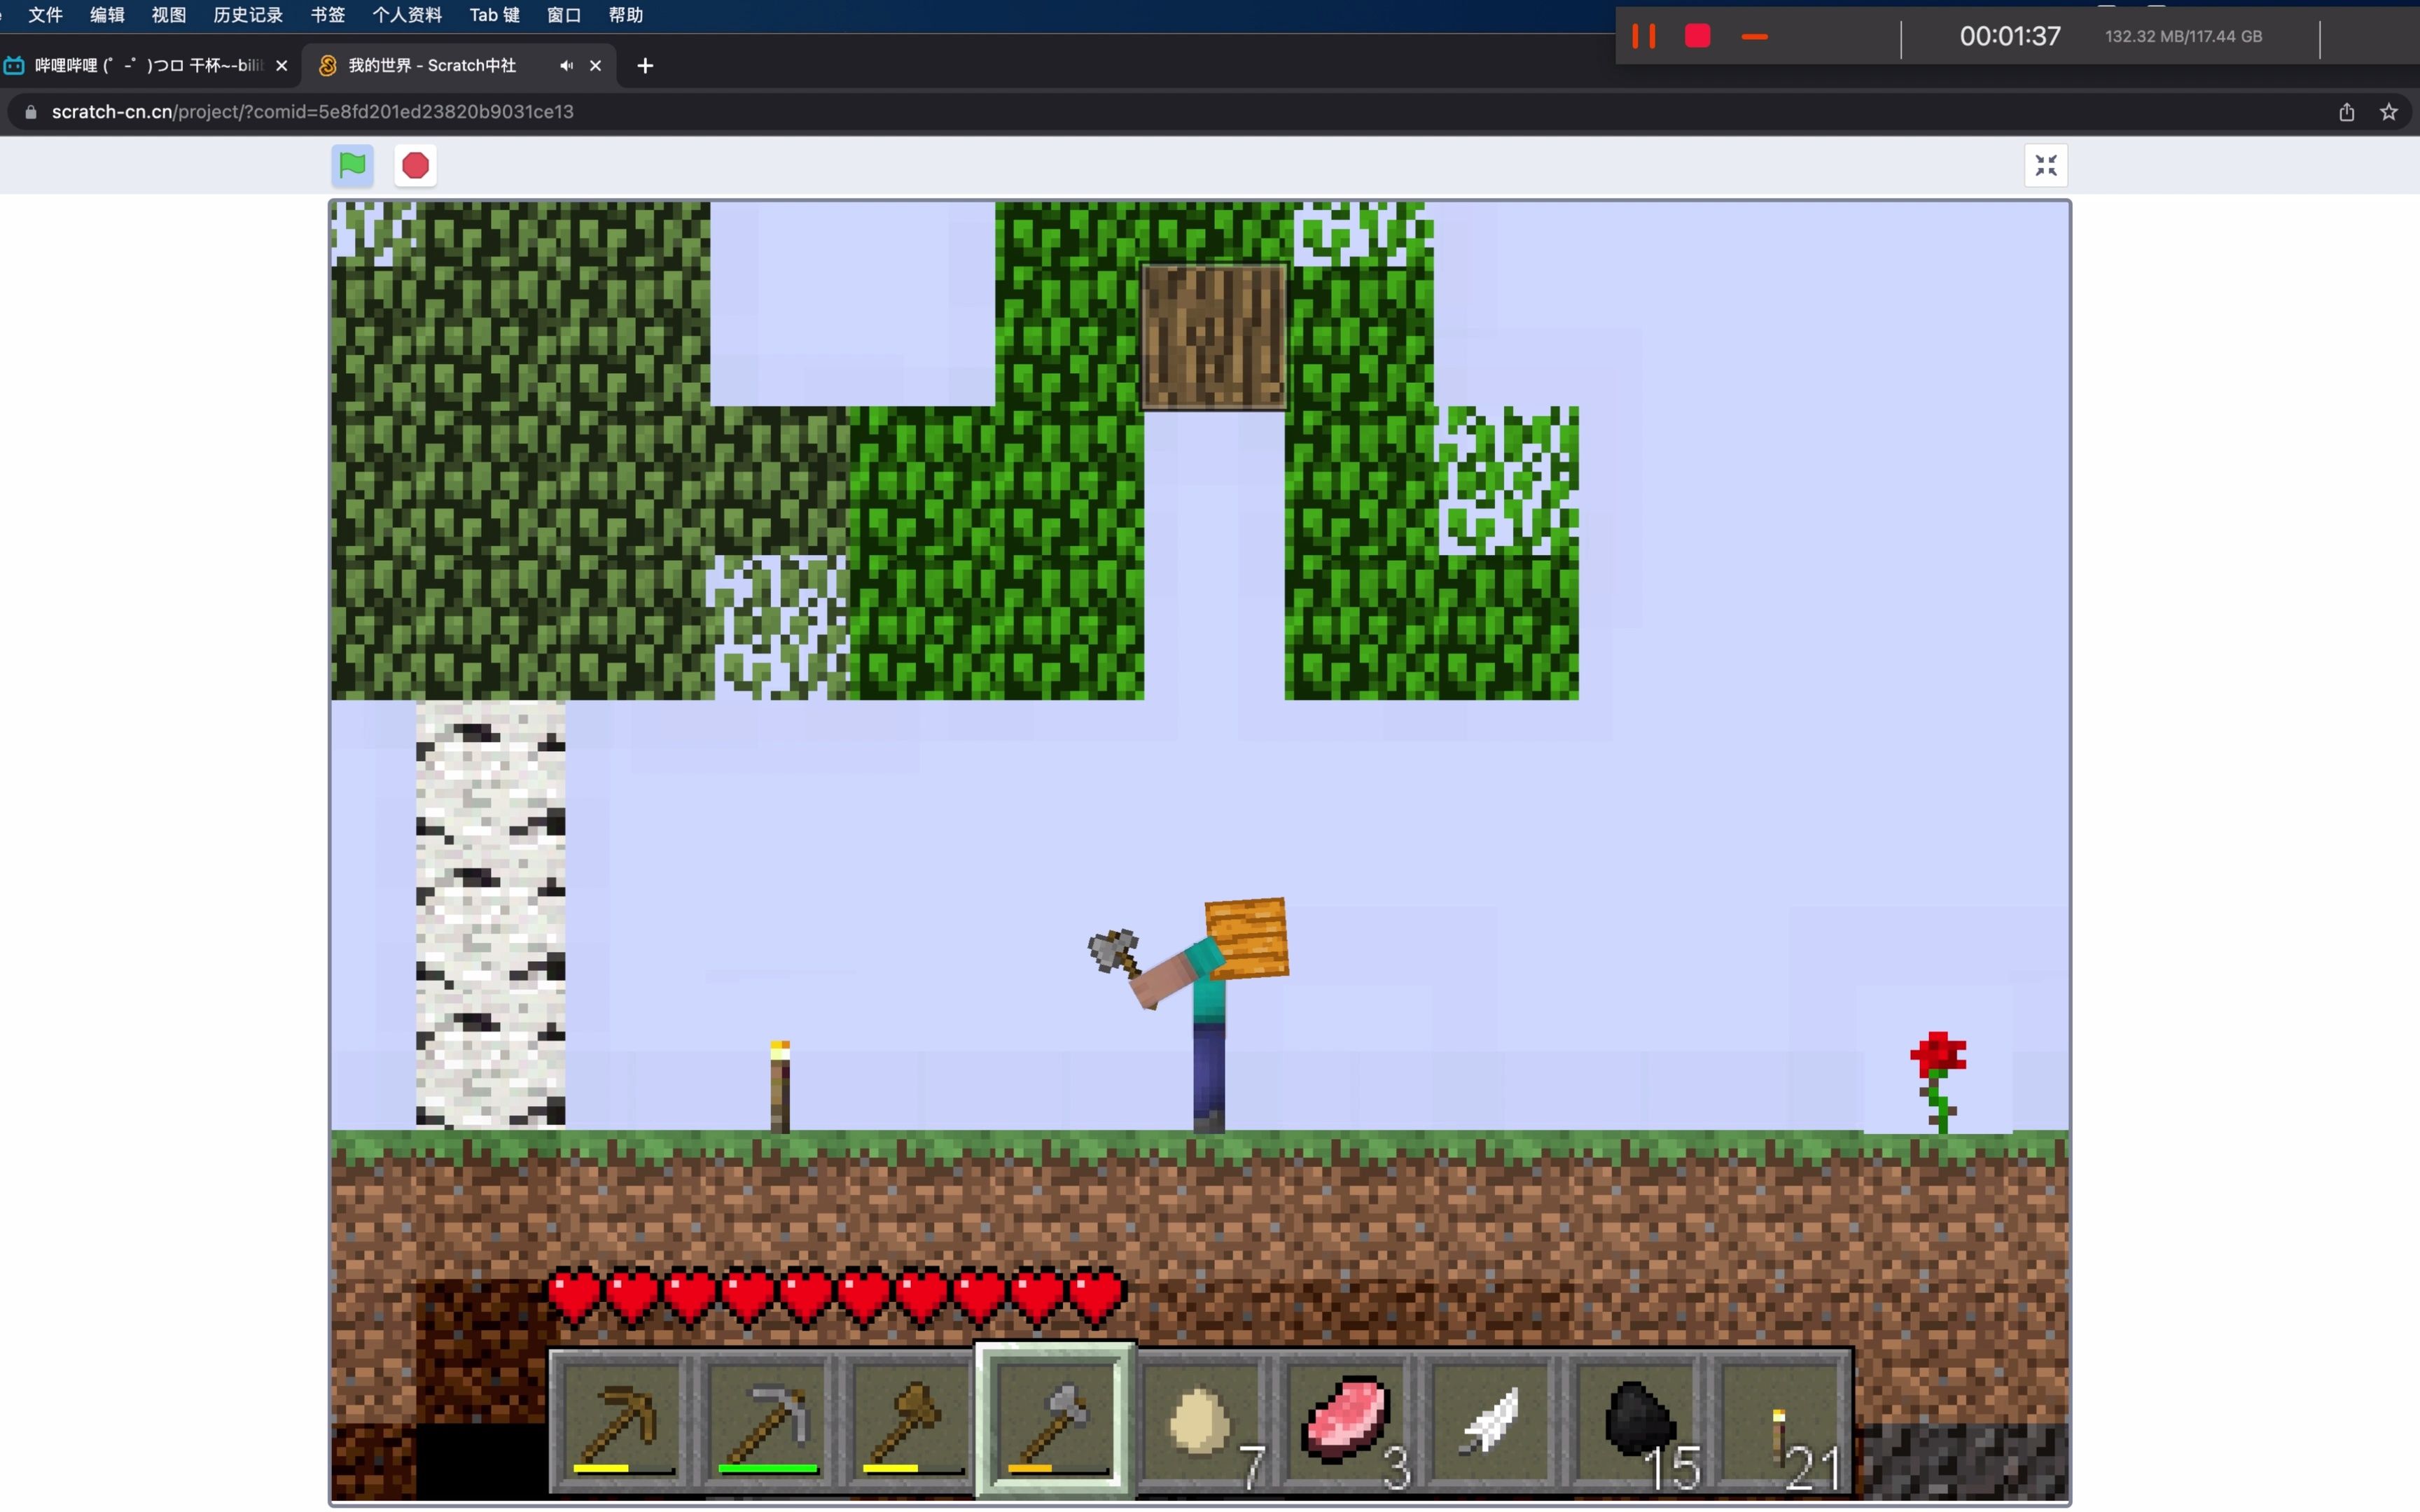
Task: Open the 文件 menu
Action: click(x=45, y=15)
